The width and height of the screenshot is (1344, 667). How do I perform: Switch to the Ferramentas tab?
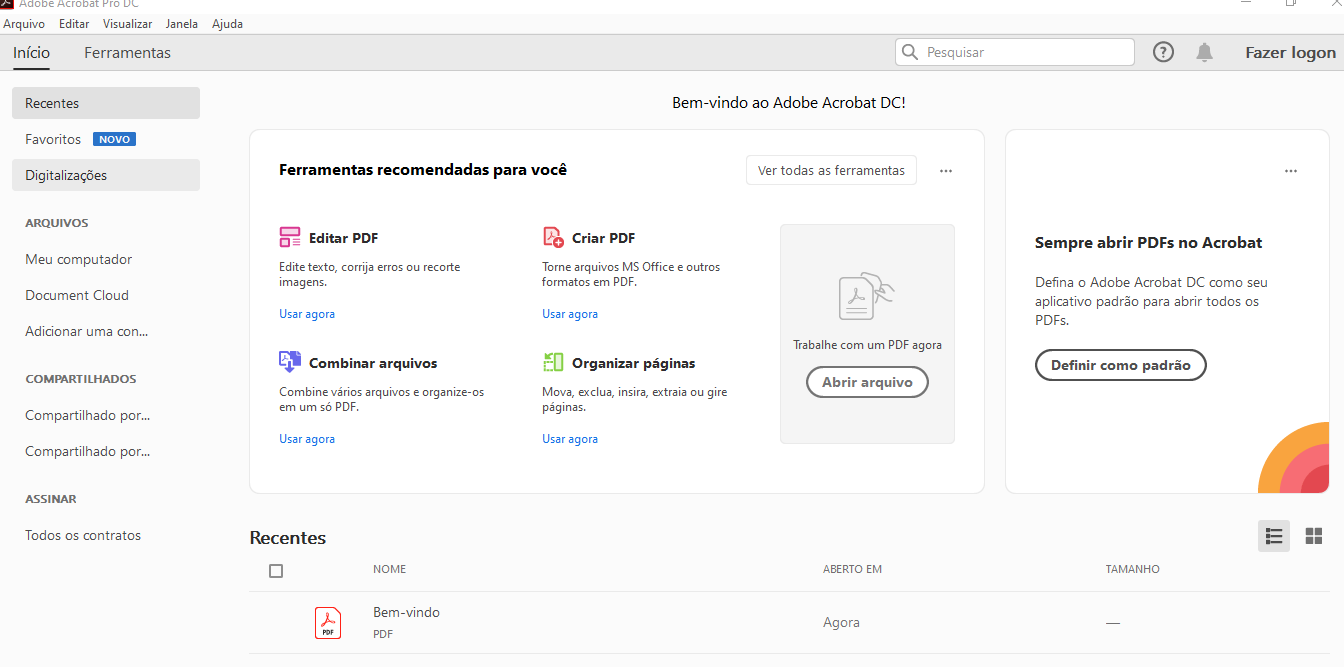(x=127, y=53)
